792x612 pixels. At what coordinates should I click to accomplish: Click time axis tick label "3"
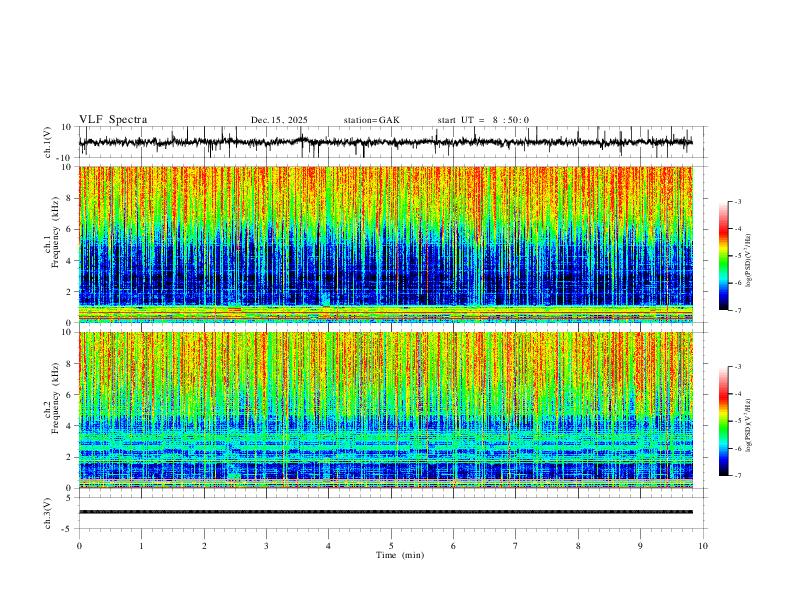click(266, 546)
